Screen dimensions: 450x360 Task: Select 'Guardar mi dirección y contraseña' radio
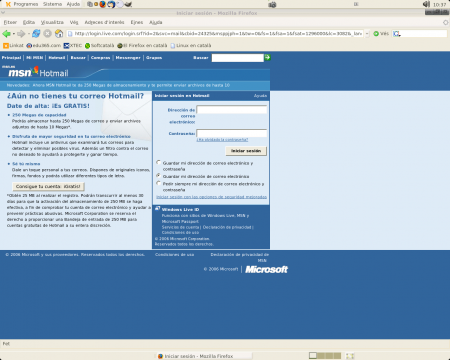tap(159, 162)
